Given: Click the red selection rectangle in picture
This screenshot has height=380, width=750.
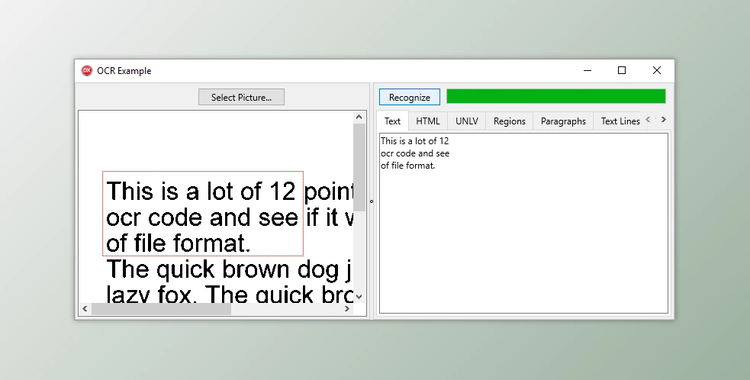Looking at the screenshot, I should (x=203, y=213).
